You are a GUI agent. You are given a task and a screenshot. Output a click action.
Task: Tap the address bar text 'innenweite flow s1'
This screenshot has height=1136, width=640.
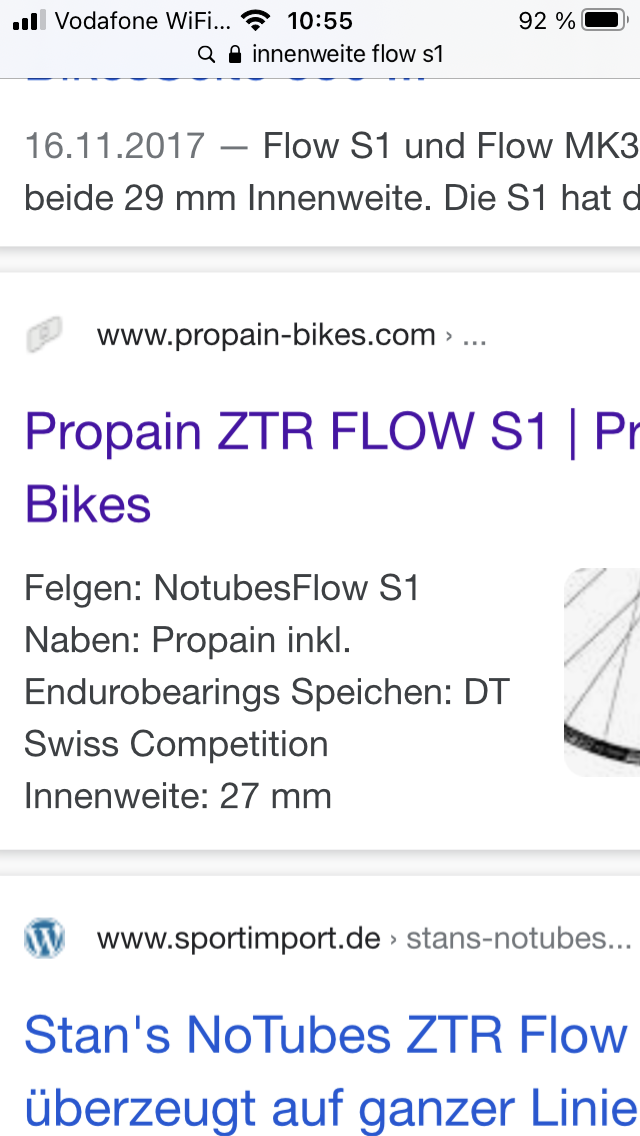click(347, 54)
